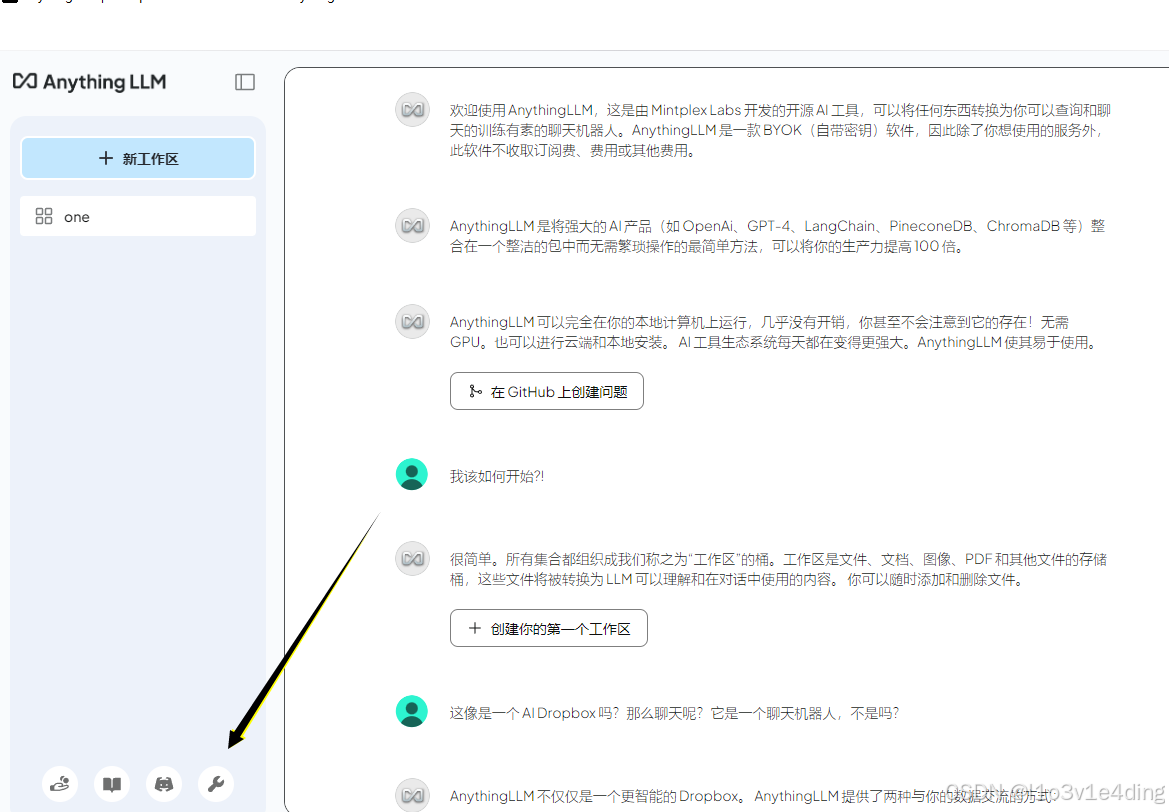The width and height of the screenshot is (1169, 812).
Task: Click the bot avatar beside 欢迎使用 message
Action: (x=412, y=110)
